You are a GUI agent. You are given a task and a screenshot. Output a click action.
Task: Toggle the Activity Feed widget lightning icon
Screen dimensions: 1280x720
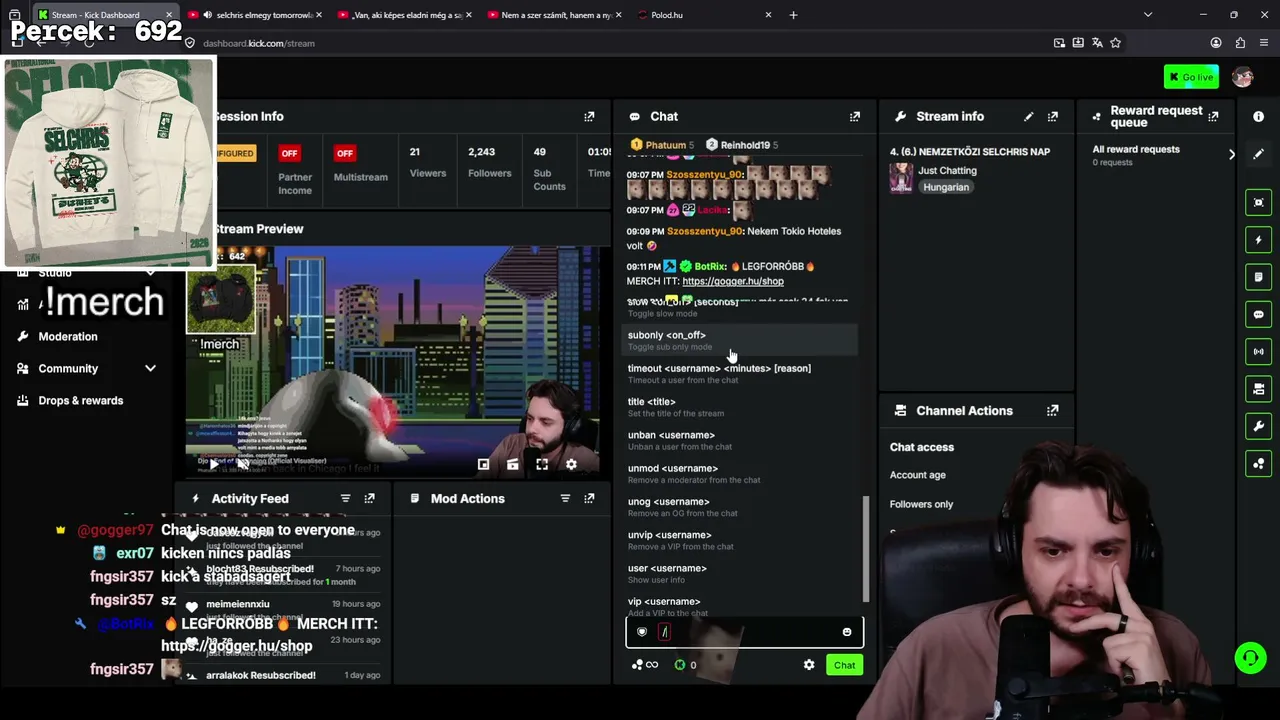1259,240
